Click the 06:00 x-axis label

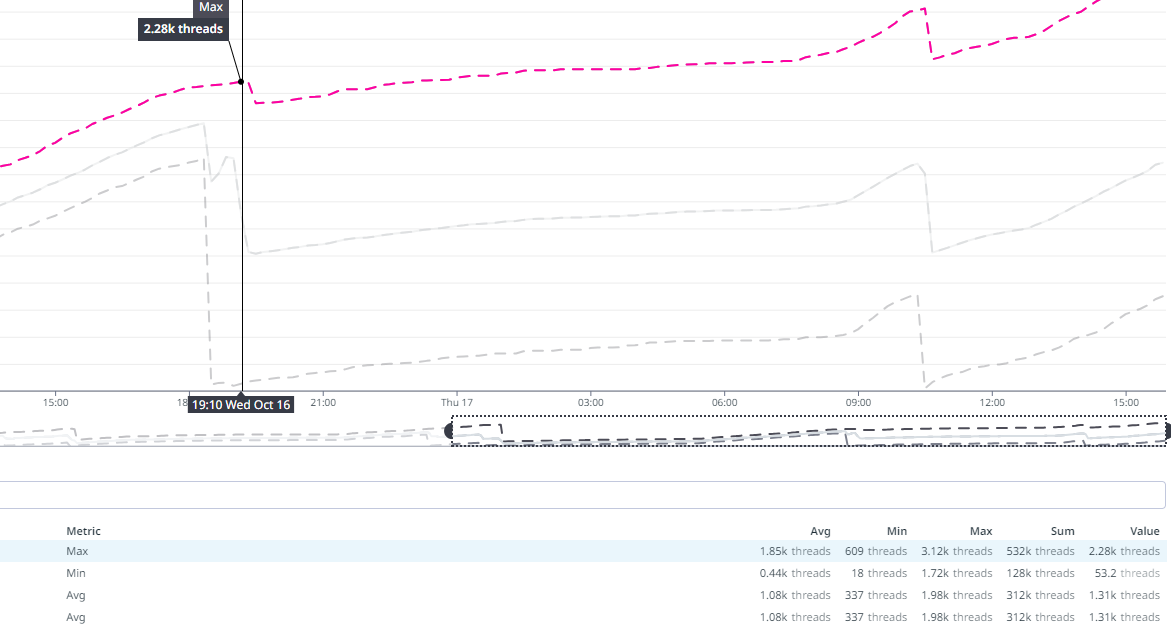pos(724,403)
